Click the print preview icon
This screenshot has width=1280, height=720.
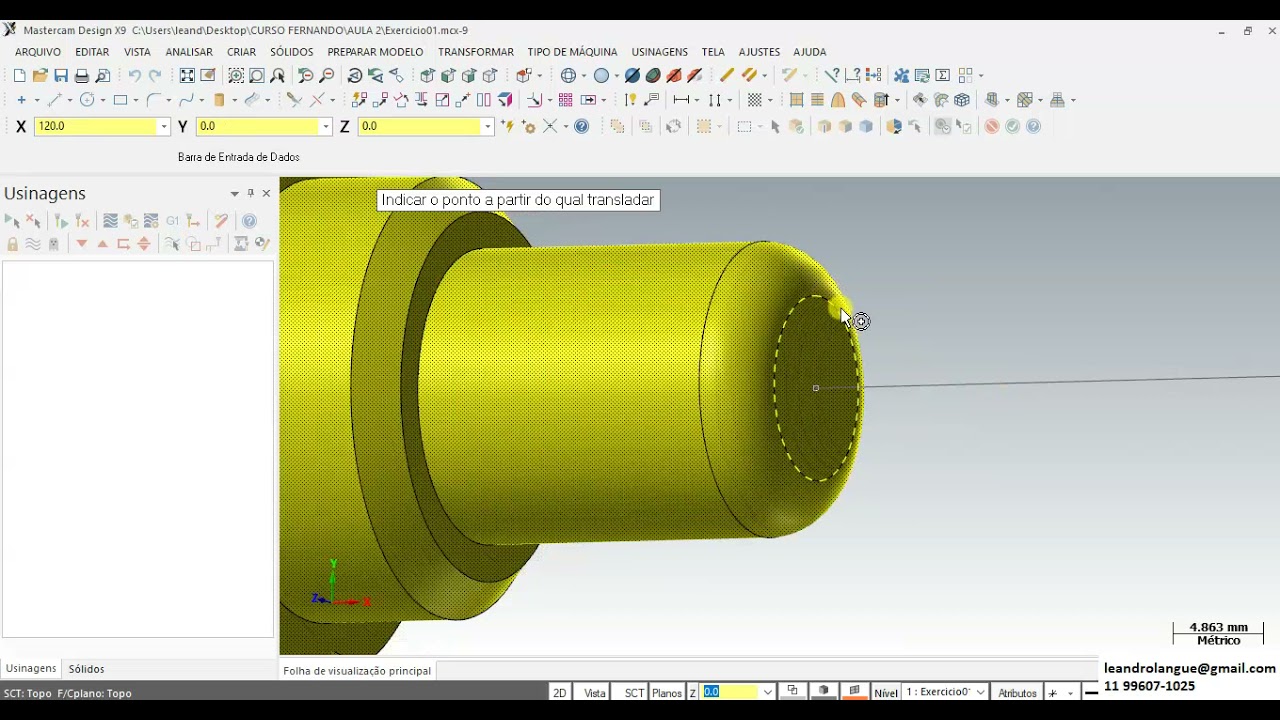pyautogui.click(x=103, y=76)
